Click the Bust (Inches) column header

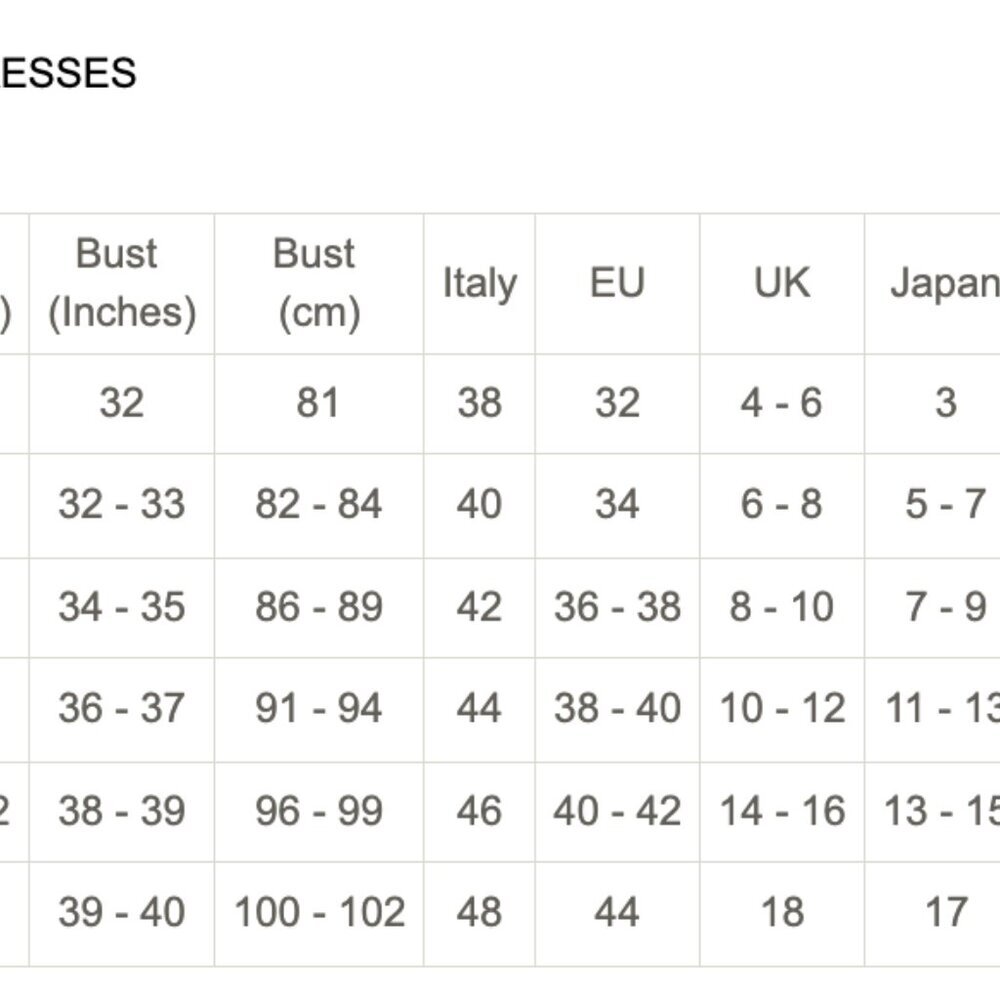tap(122, 284)
